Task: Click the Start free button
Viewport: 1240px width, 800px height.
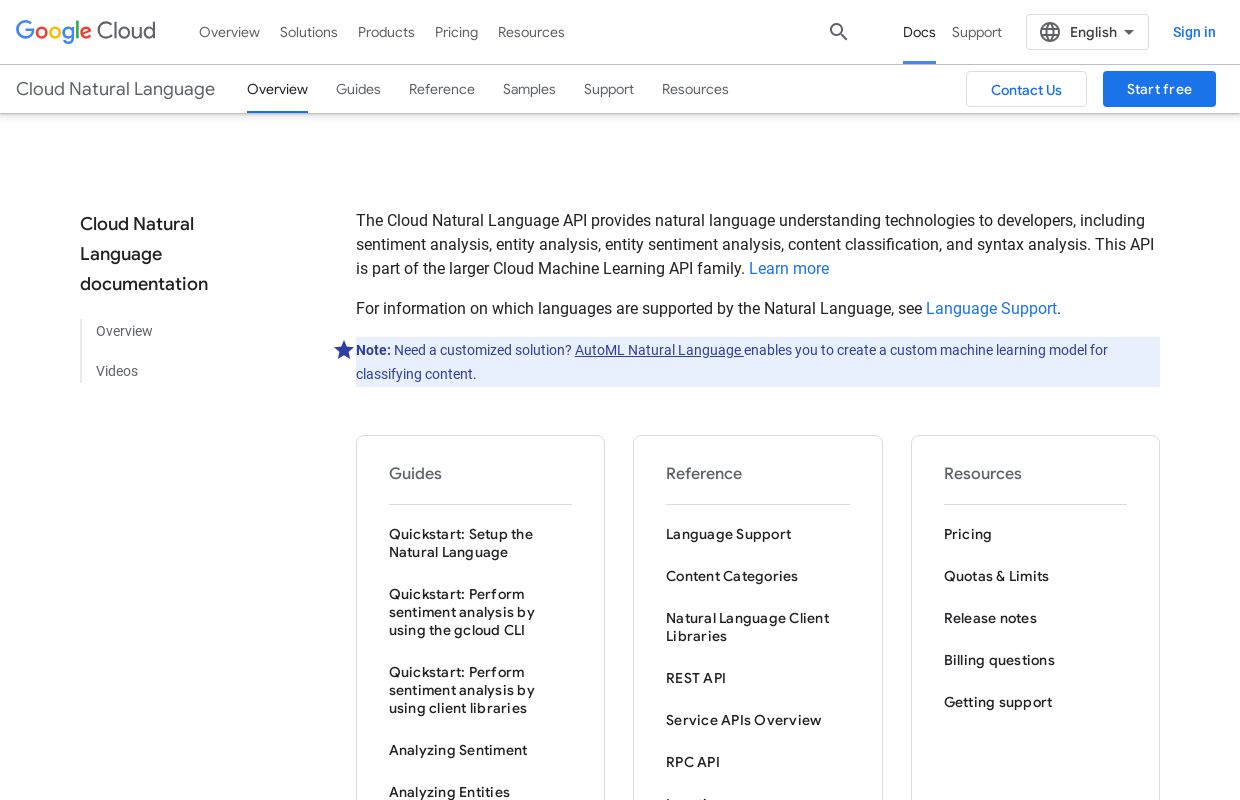Action: pyautogui.click(x=1159, y=89)
